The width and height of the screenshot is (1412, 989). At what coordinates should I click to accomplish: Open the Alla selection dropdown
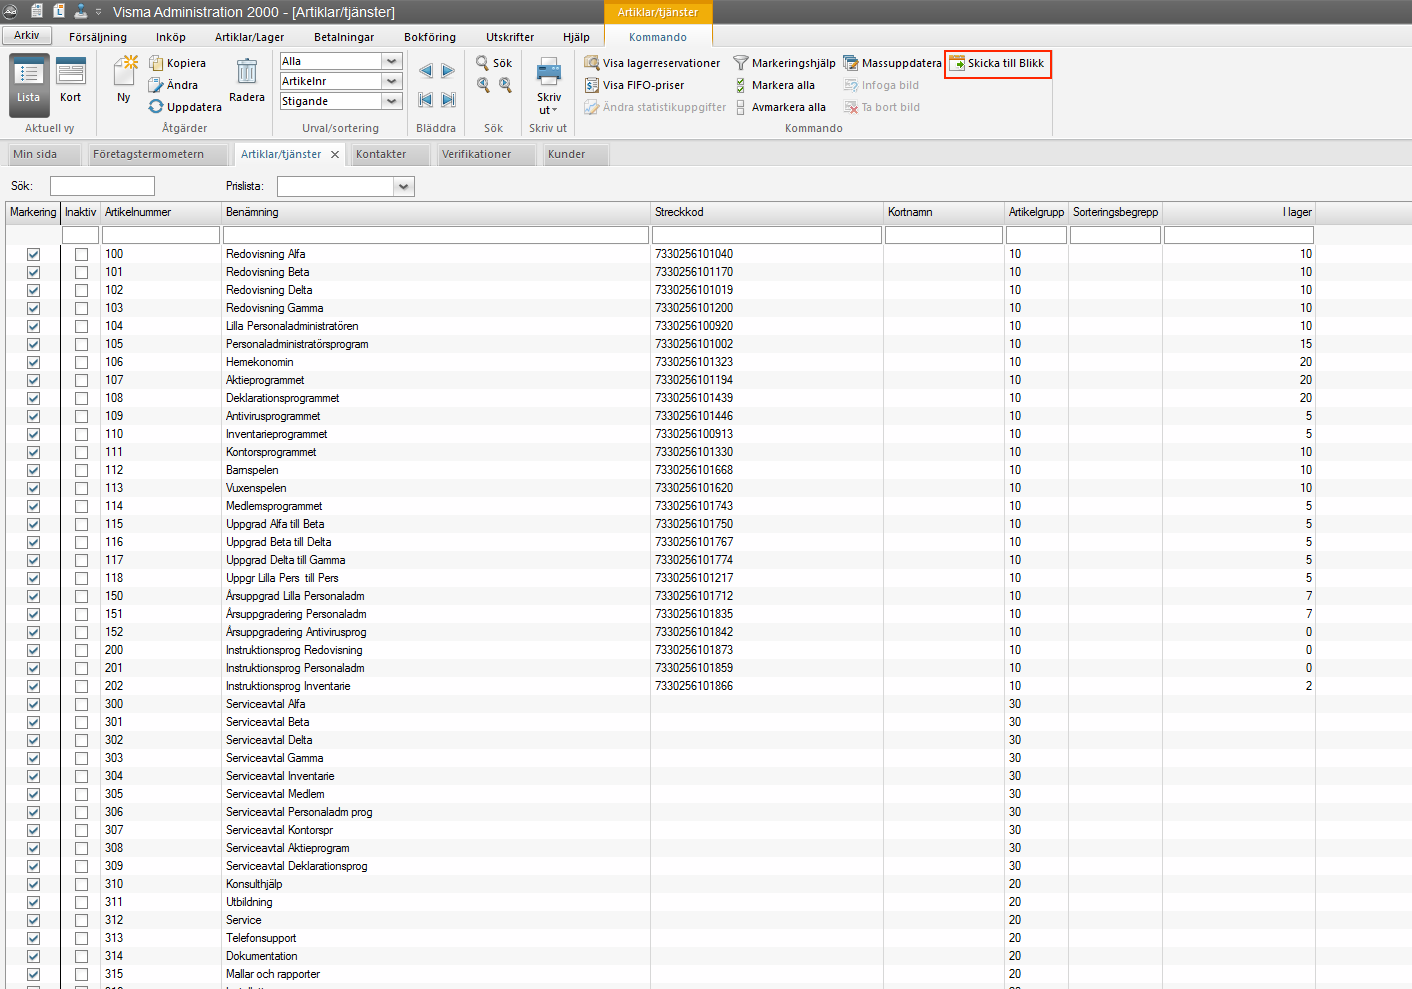392,61
